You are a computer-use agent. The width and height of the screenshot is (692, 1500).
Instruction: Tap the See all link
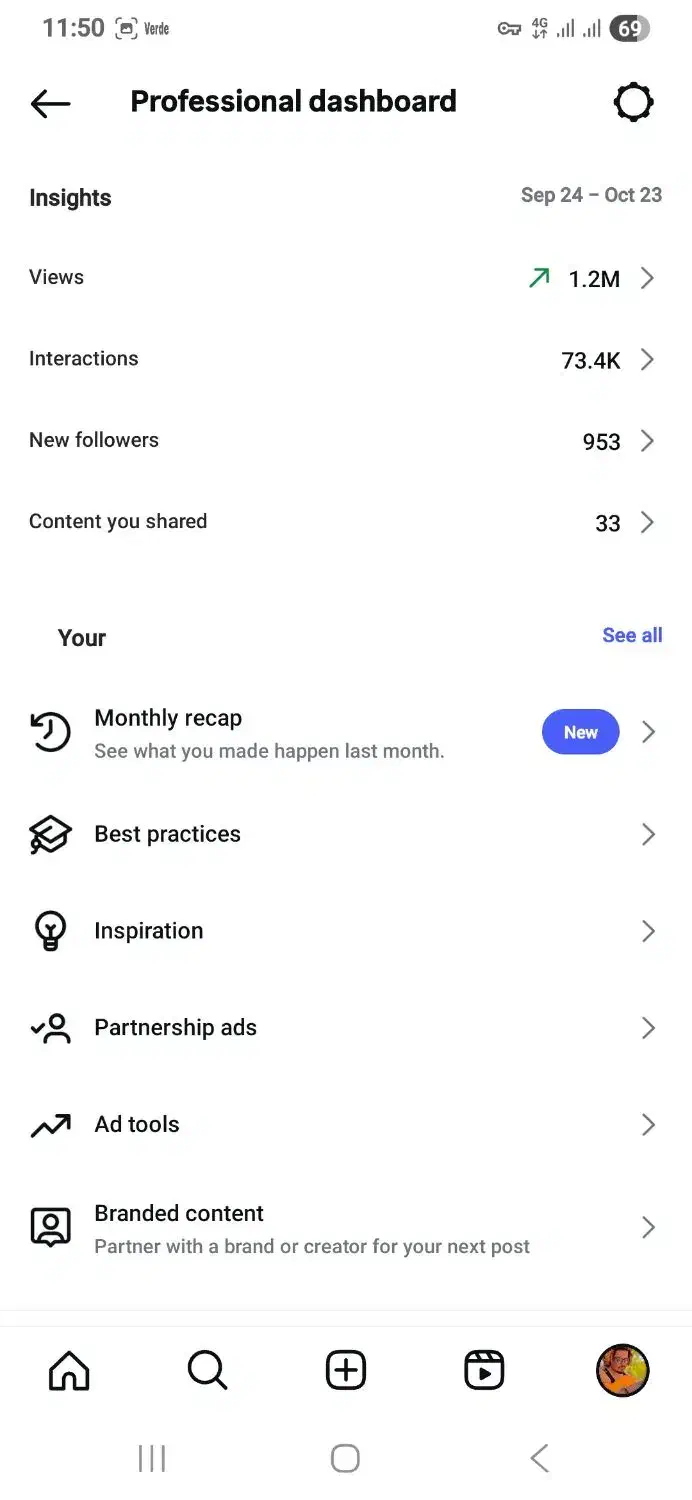(632, 636)
